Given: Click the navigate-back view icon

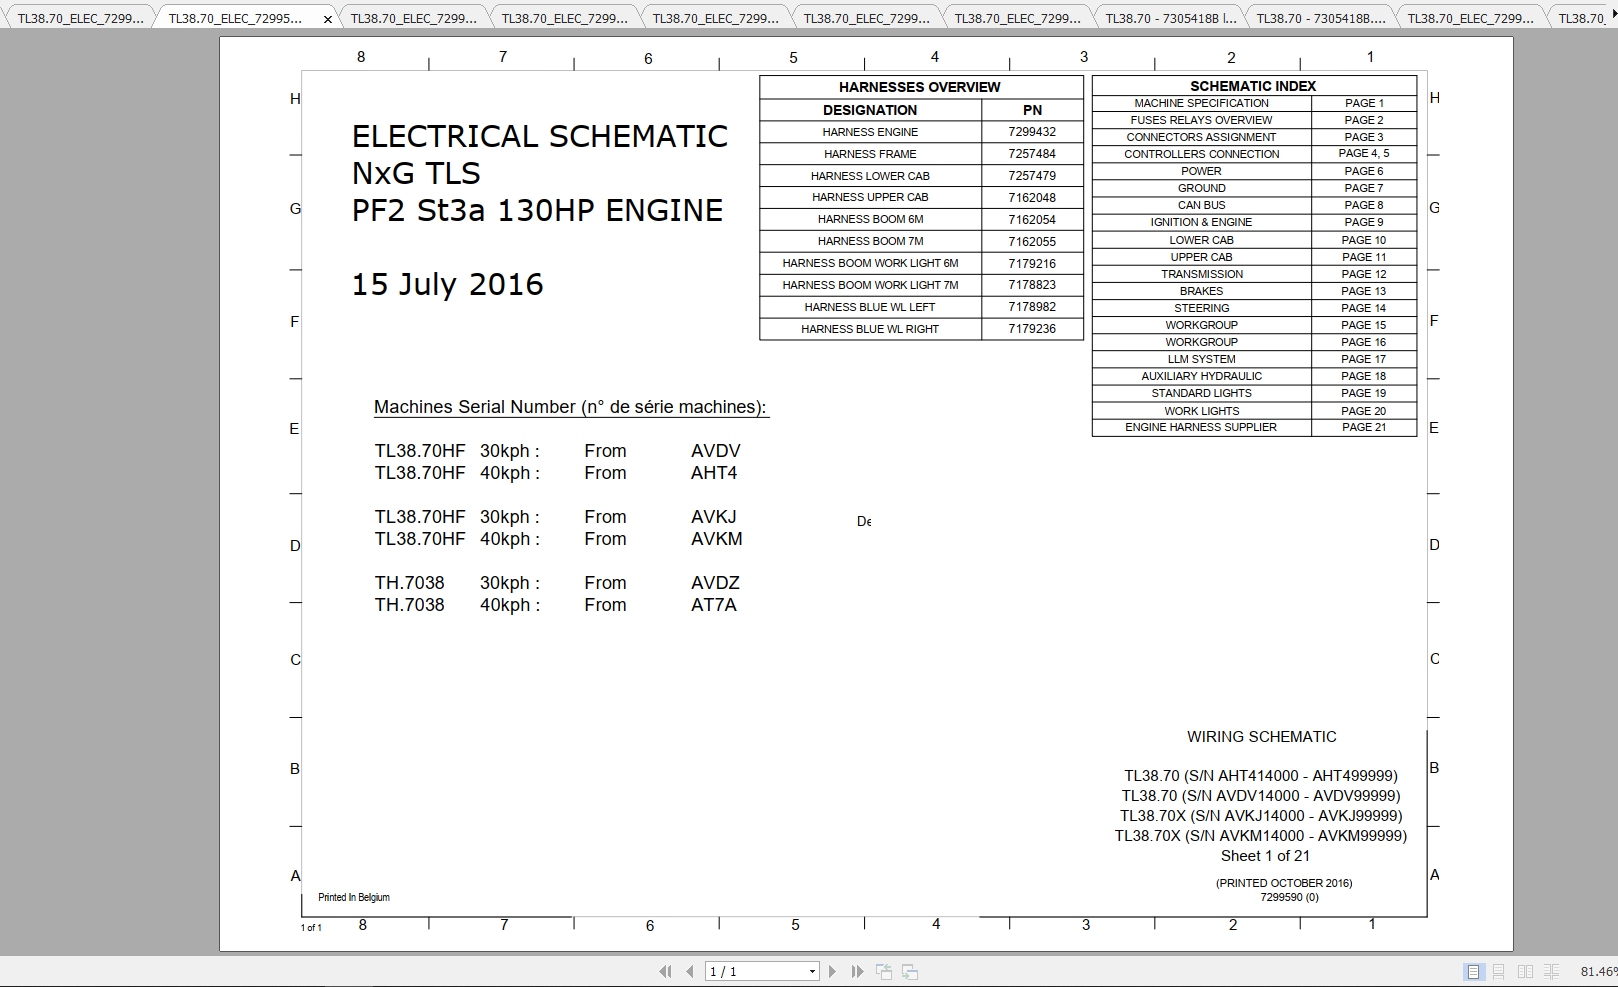Looking at the screenshot, I should 884,971.
